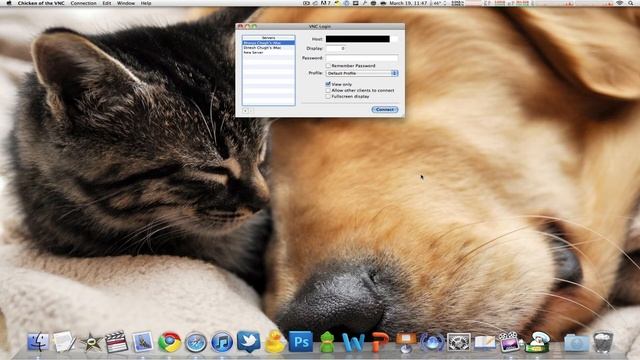Screen dimensions: 640x360
Task: Open the Mail stamp icon in dock
Action: click(x=143, y=341)
